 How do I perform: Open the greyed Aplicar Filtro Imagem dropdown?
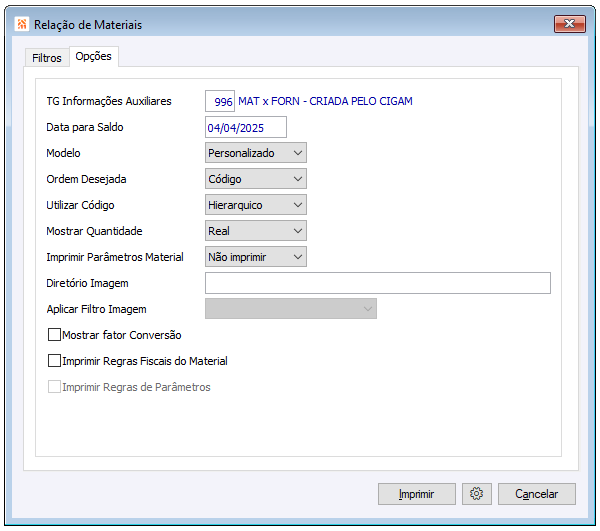coord(291,309)
